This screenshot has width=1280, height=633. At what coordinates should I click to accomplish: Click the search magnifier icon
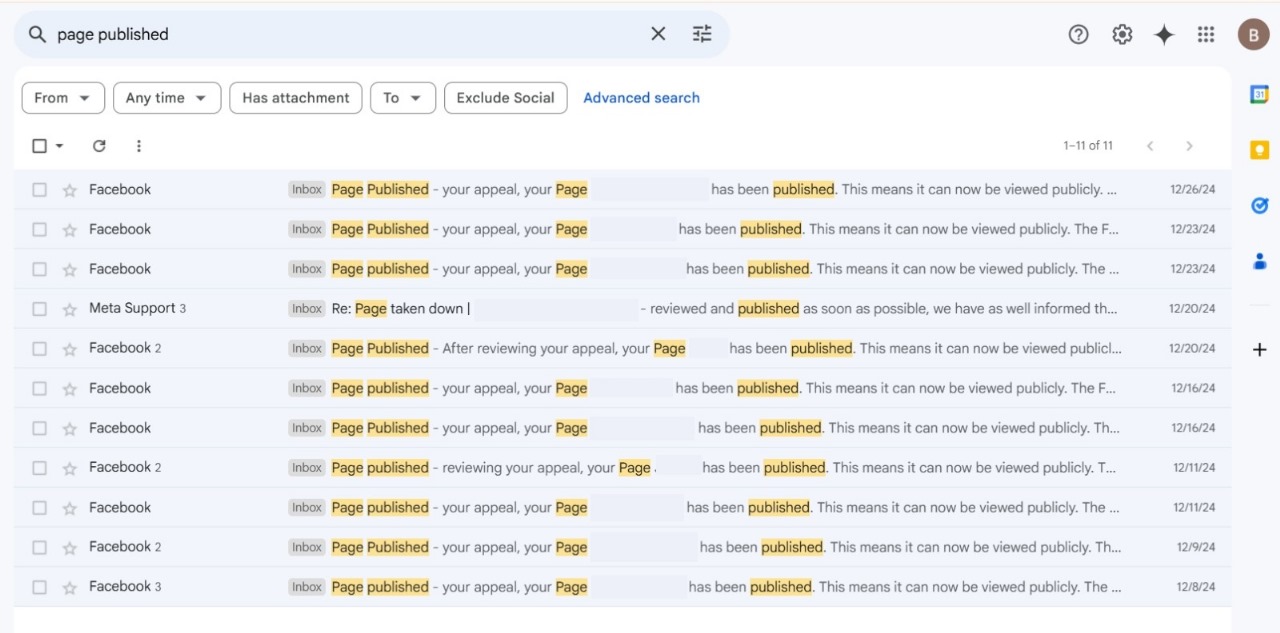point(37,34)
